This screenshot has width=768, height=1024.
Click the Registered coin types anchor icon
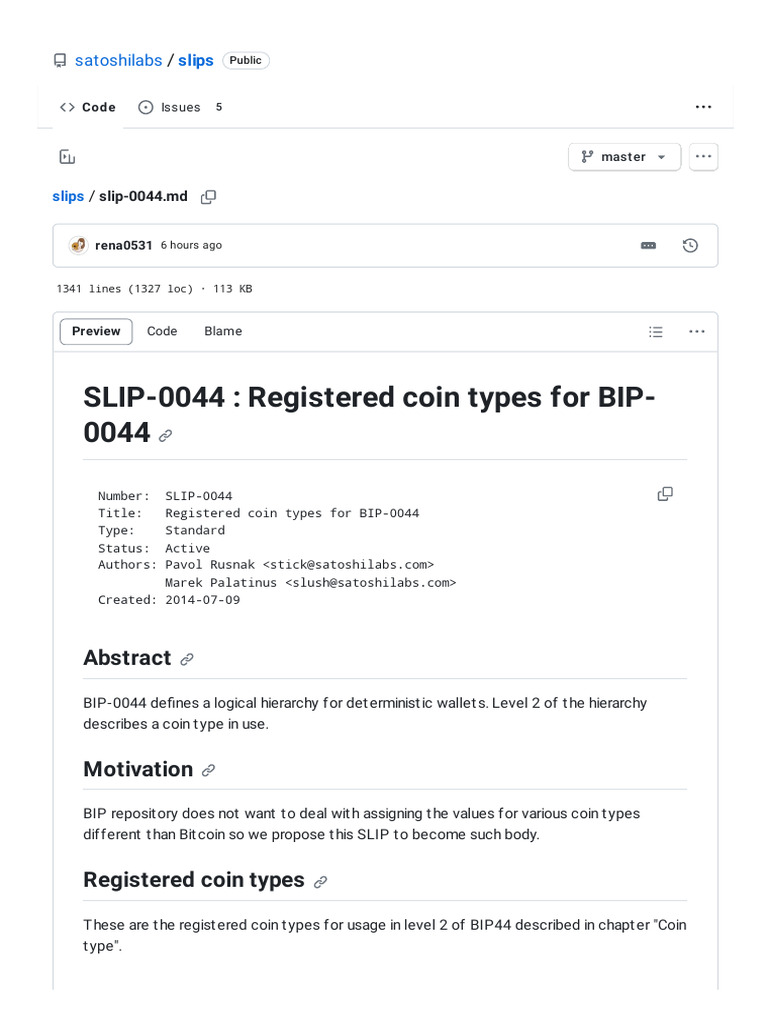point(320,882)
